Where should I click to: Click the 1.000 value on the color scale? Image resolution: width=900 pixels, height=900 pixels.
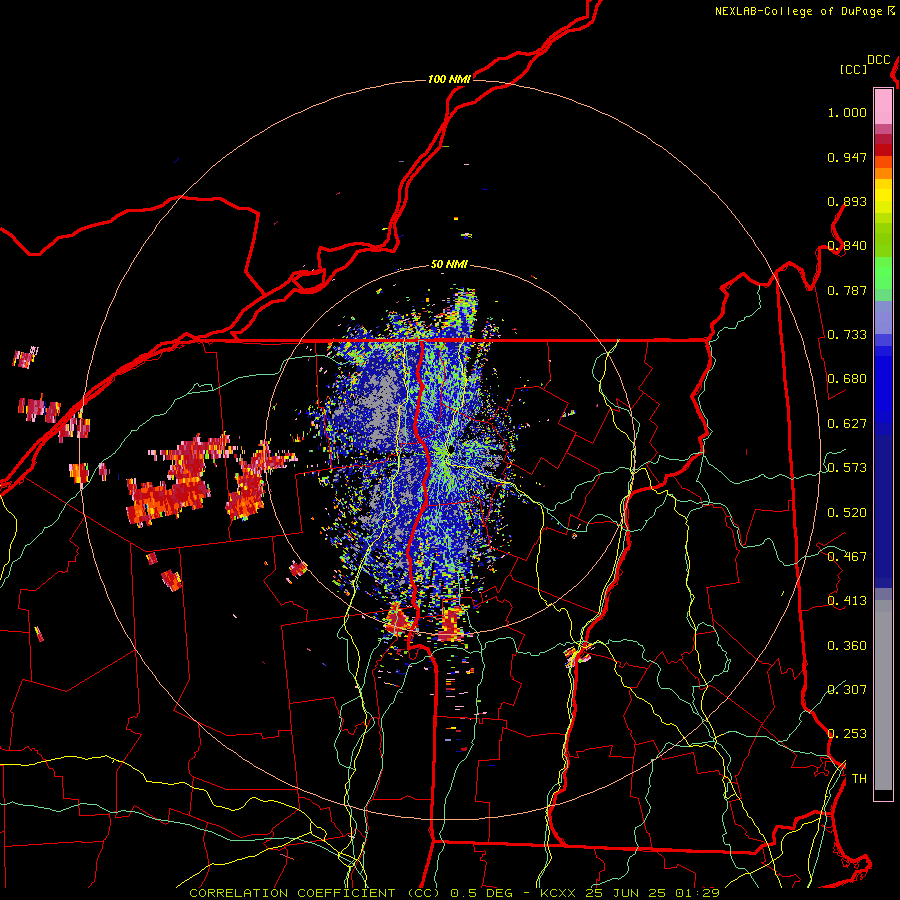tap(847, 112)
